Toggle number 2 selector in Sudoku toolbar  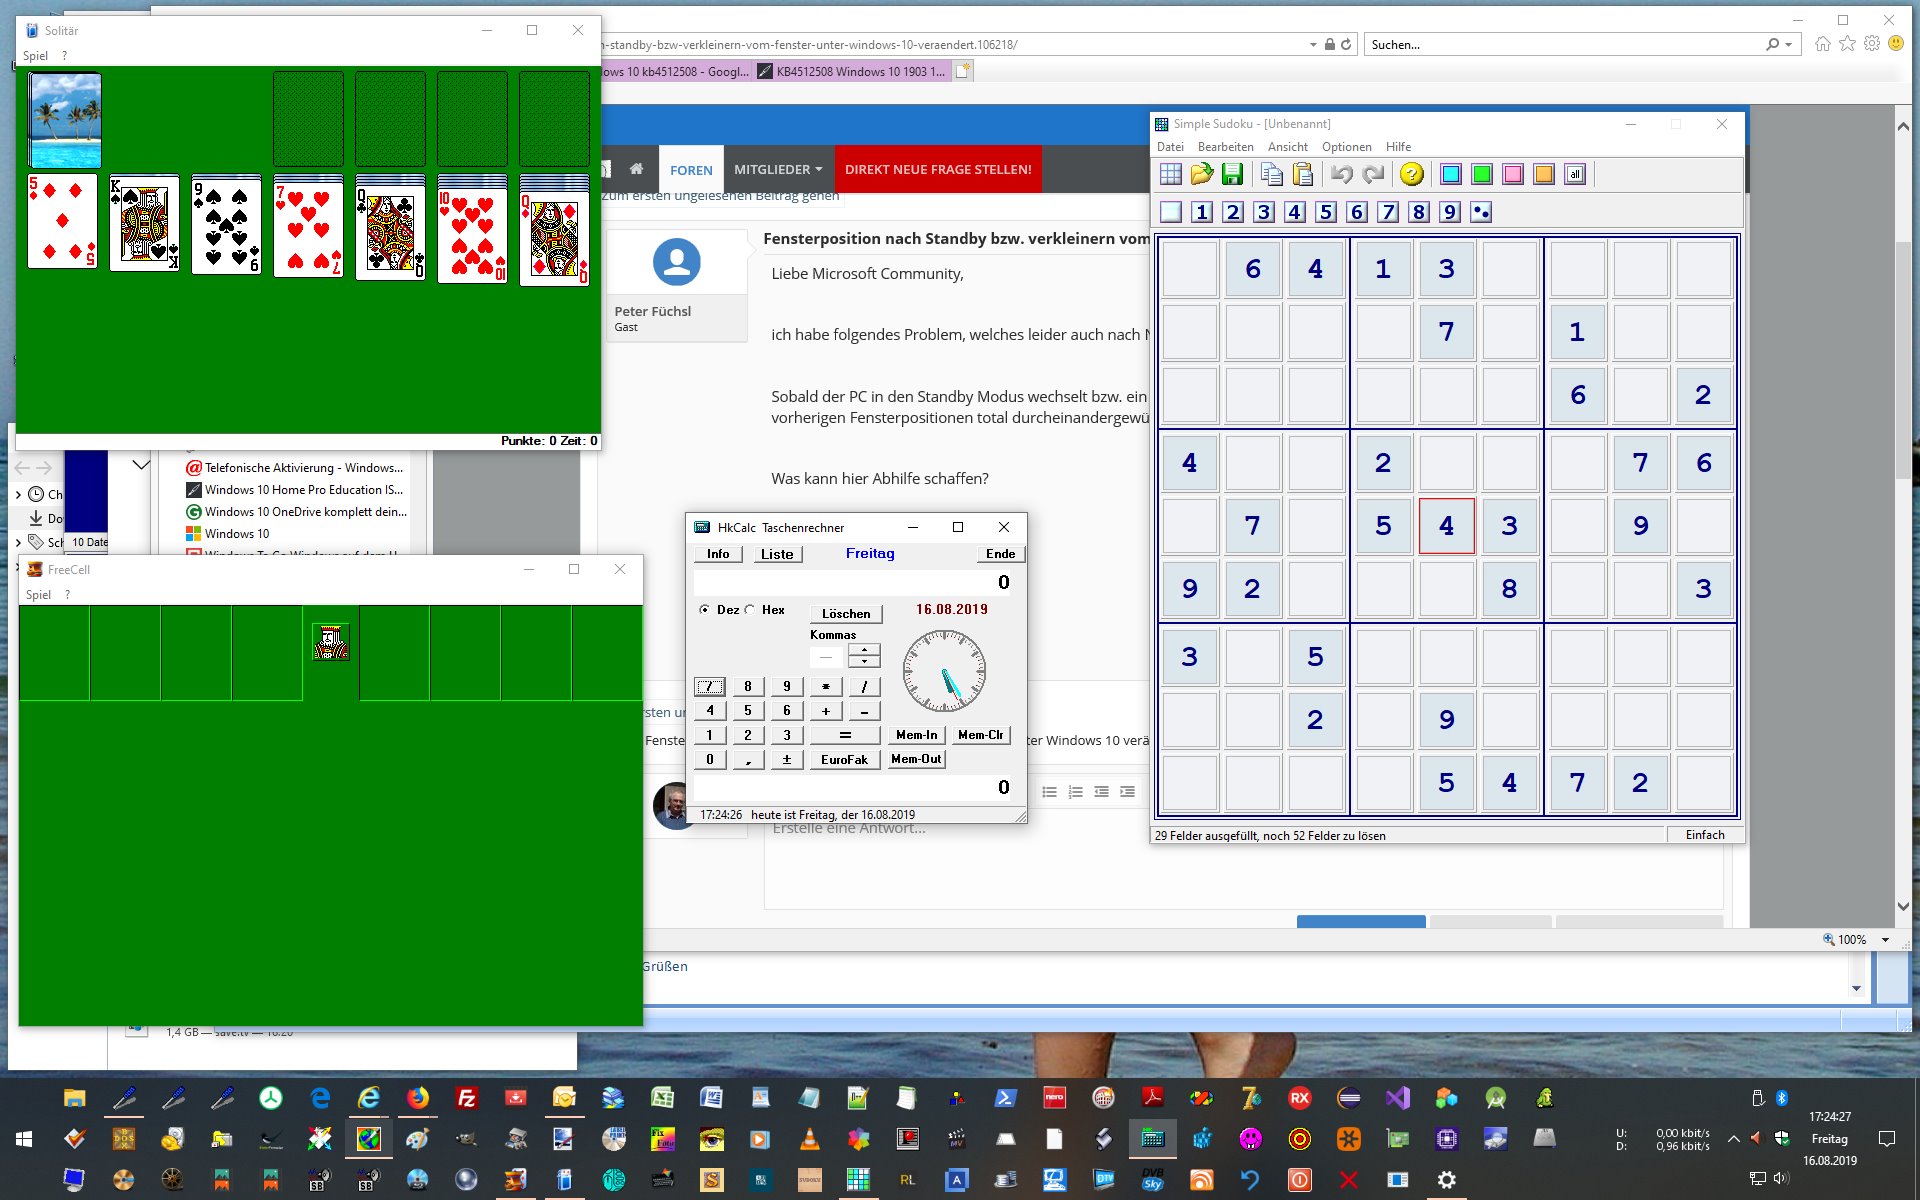pyautogui.click(x=1233, y=212)
